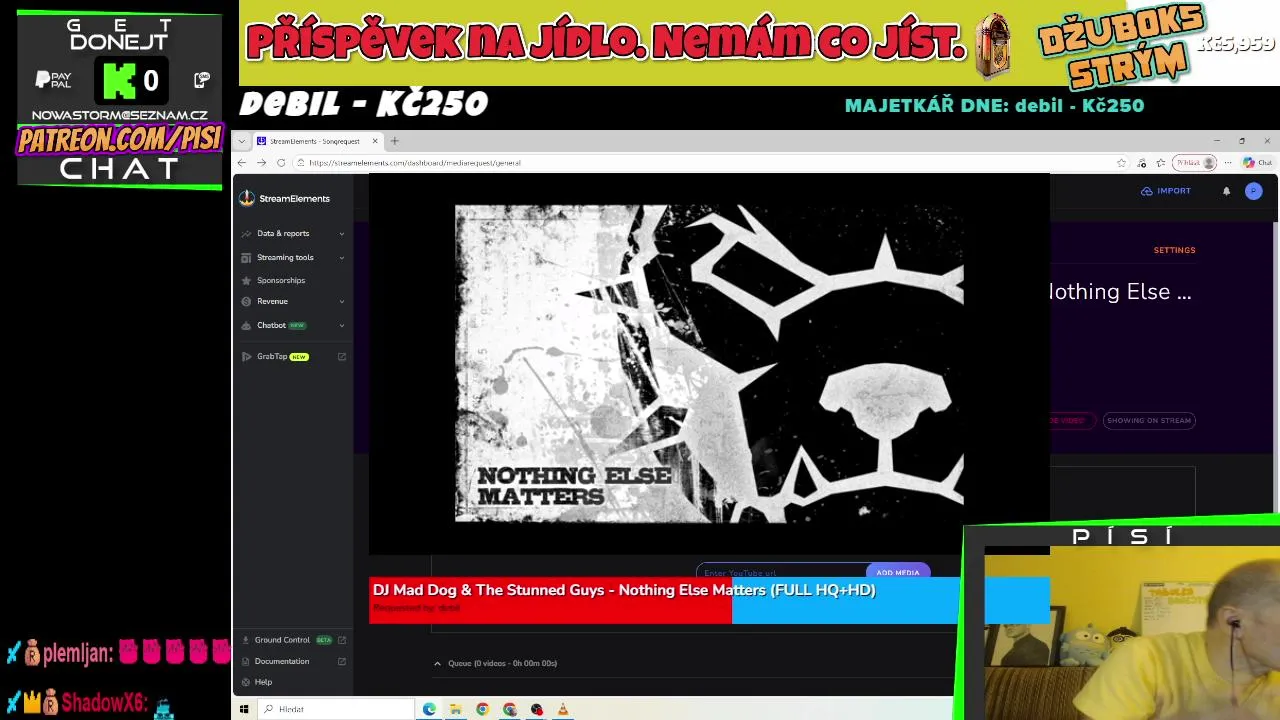Select StreamElements - Songrequest tab

[314, 141]
